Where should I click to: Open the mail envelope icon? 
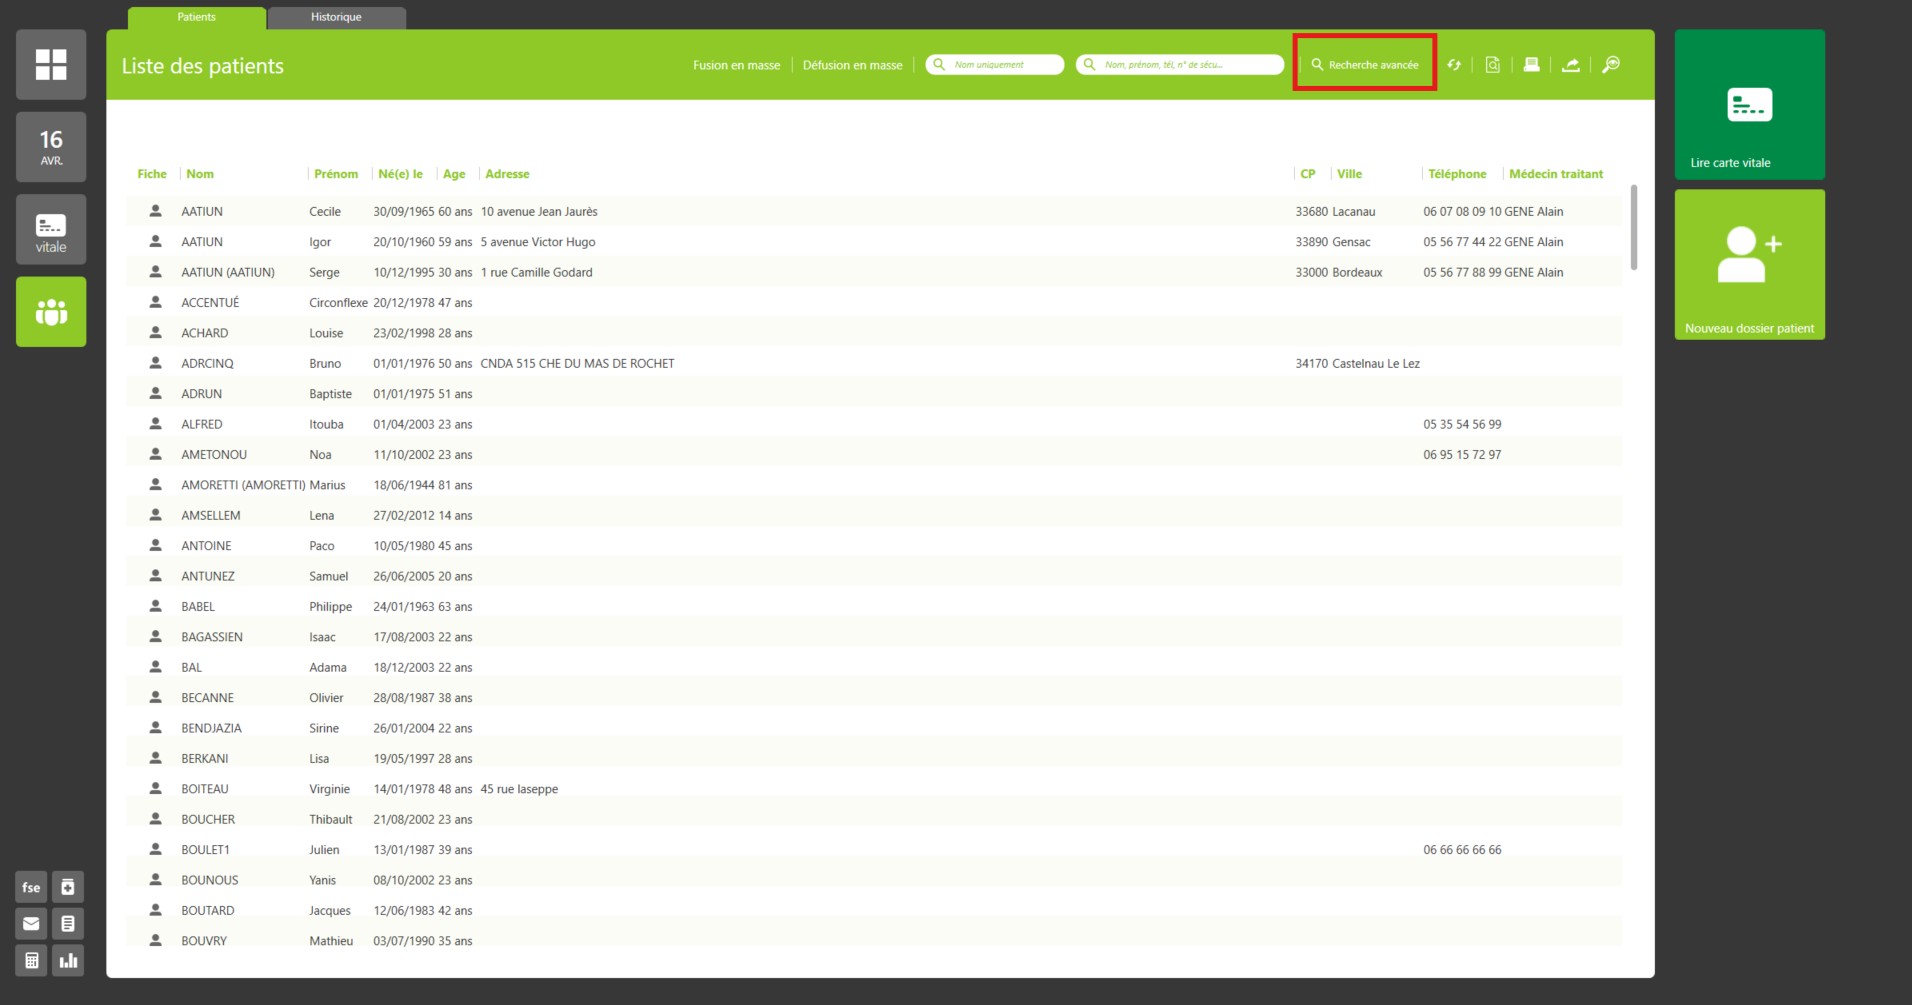click(x=31, y=924)
